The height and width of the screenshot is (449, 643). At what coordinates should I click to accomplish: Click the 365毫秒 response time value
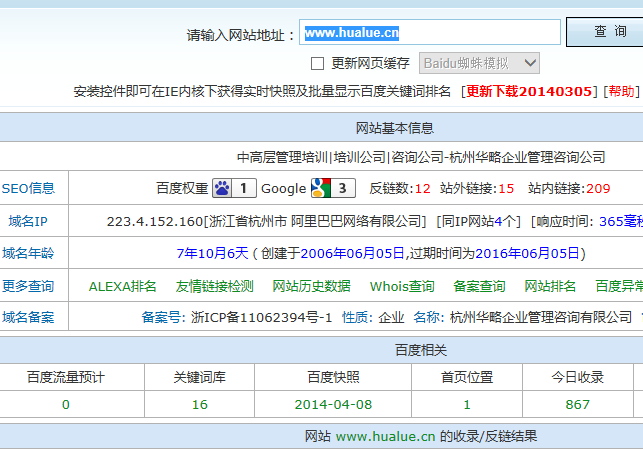click(621, 221)
